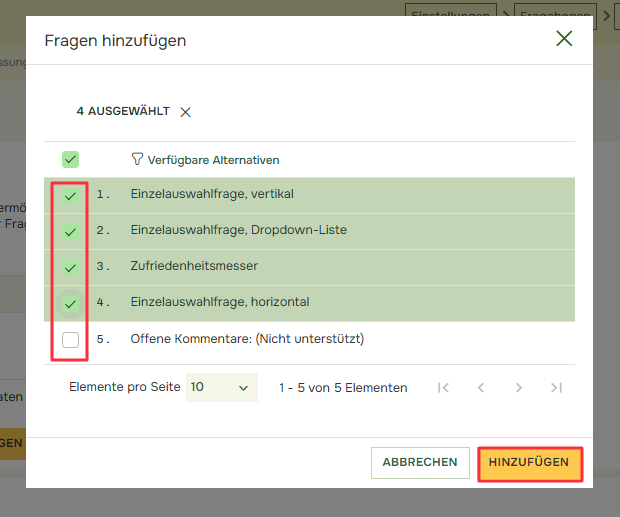
Task: Click the Abbrechen button
Action: tap(420, 463)
